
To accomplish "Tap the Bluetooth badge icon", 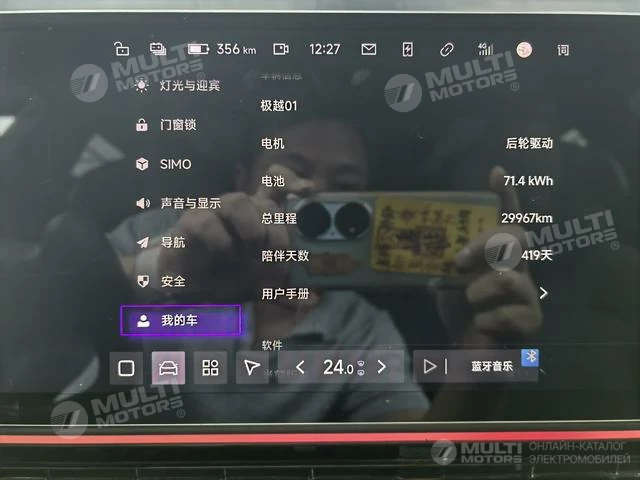I will pos(530,358).
